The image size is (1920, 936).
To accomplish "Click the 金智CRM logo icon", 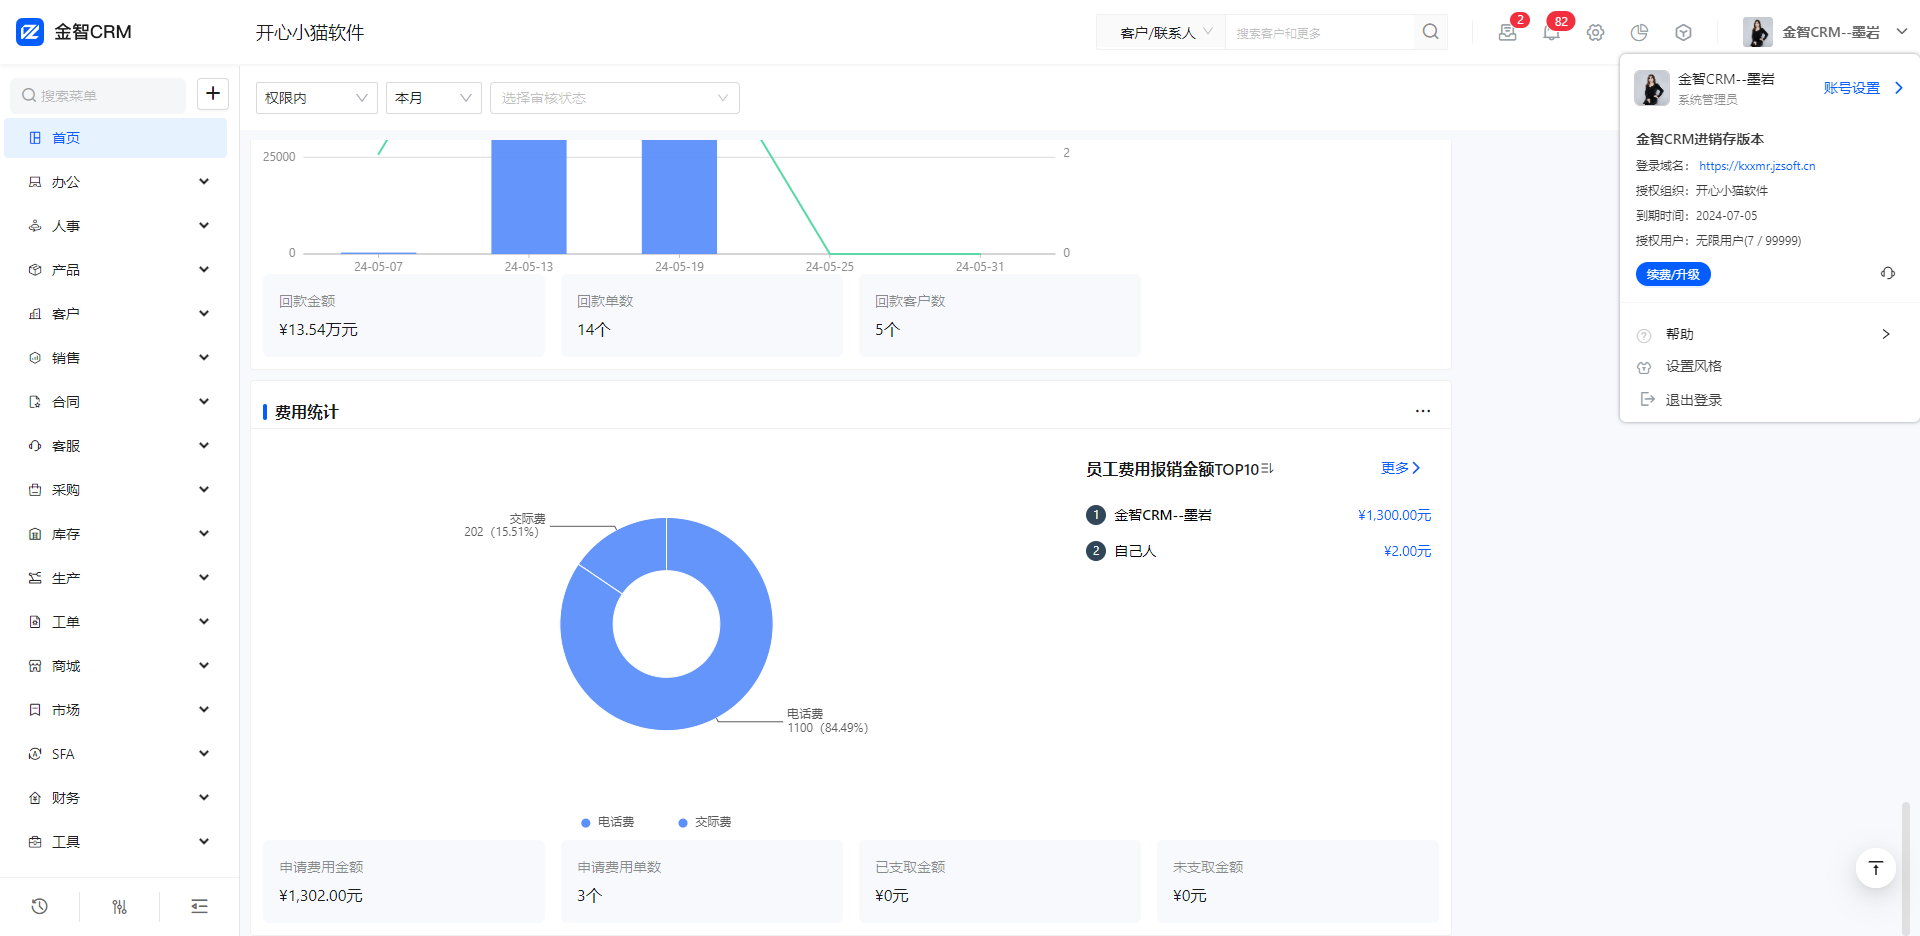I will pos(30,32).
